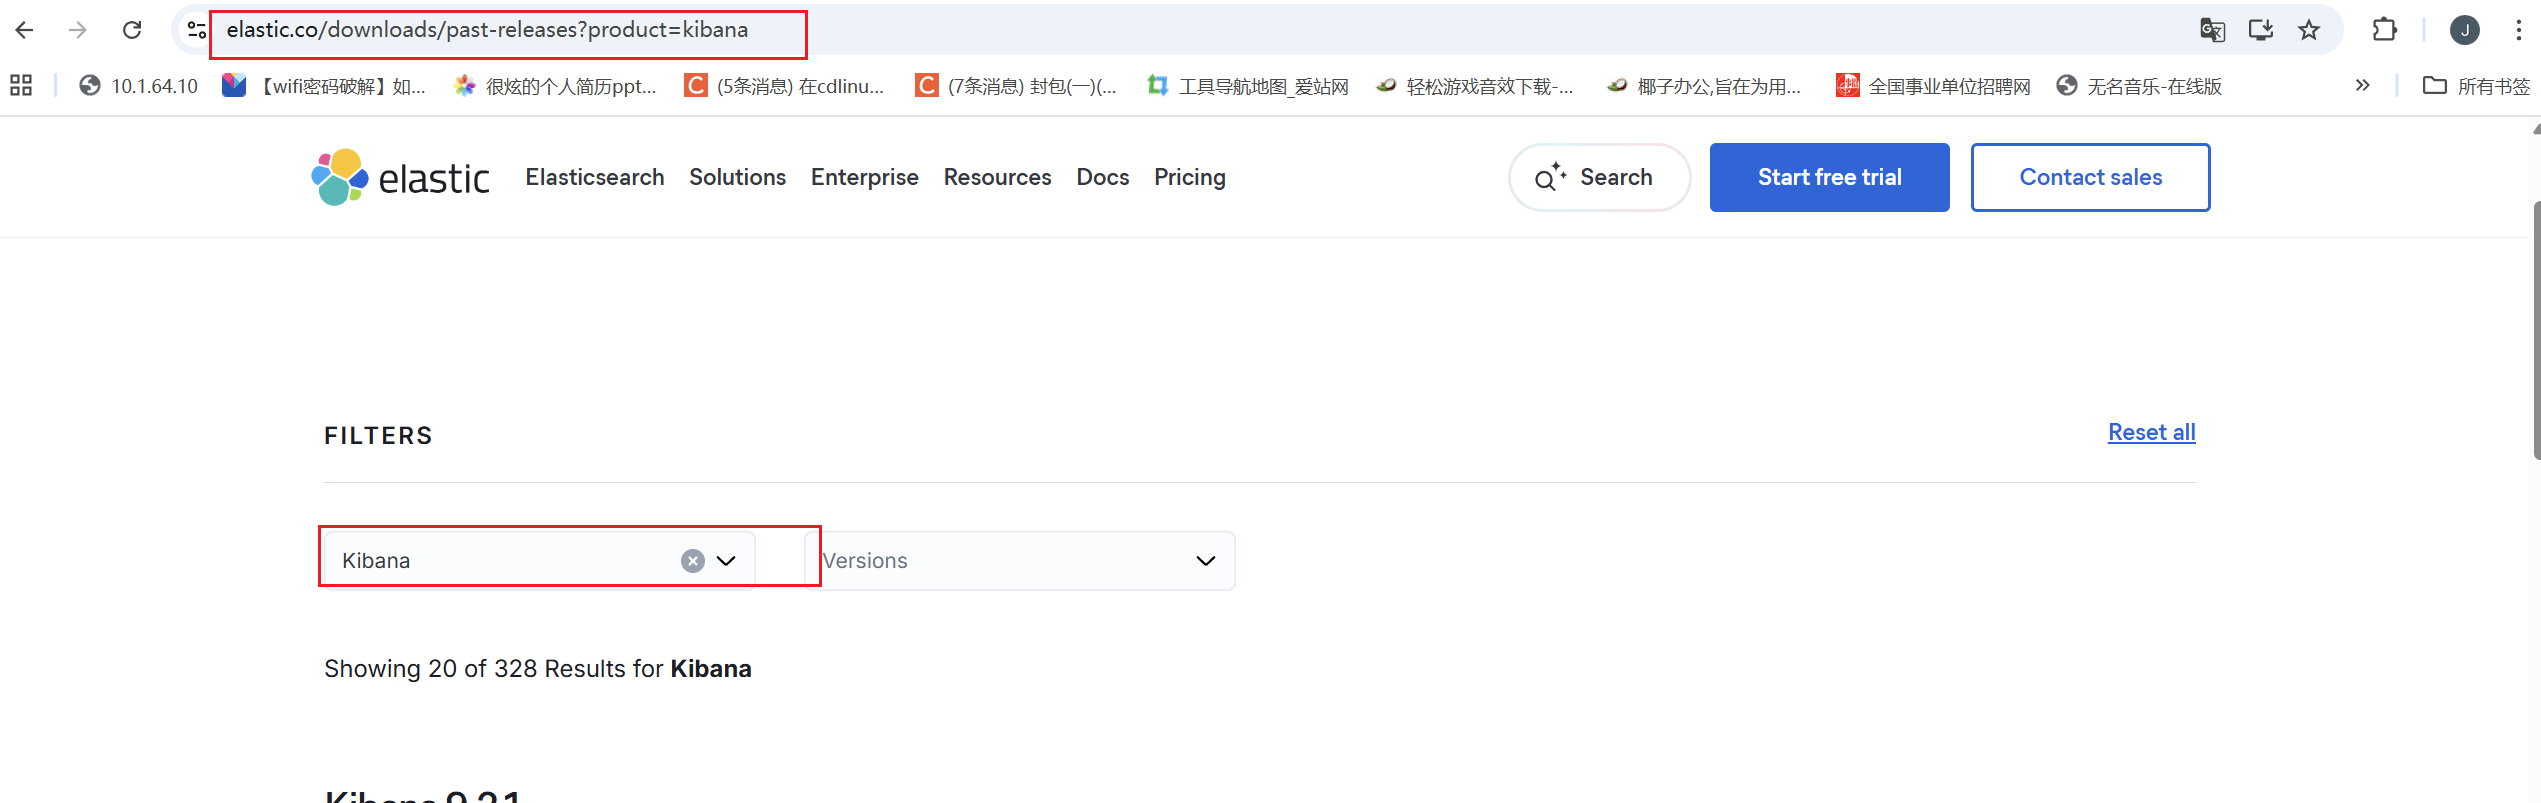This screenshot has height=803, width=2541.
Task: Open the wifi密码破解 bookmark
Action: [x=324, y=86]
